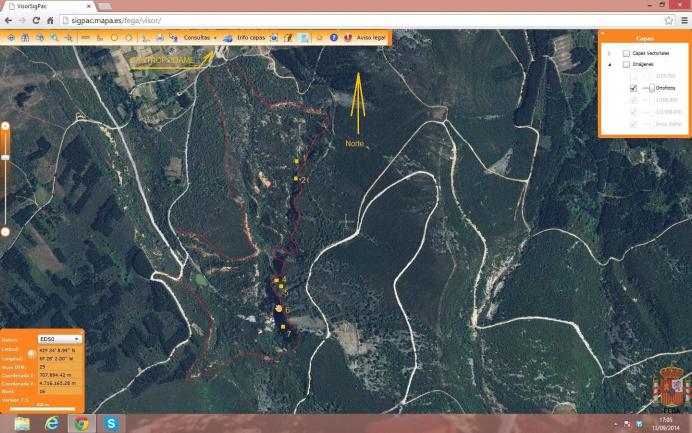Toggle the Capas Vectoriales checkbox

(626, 53)
